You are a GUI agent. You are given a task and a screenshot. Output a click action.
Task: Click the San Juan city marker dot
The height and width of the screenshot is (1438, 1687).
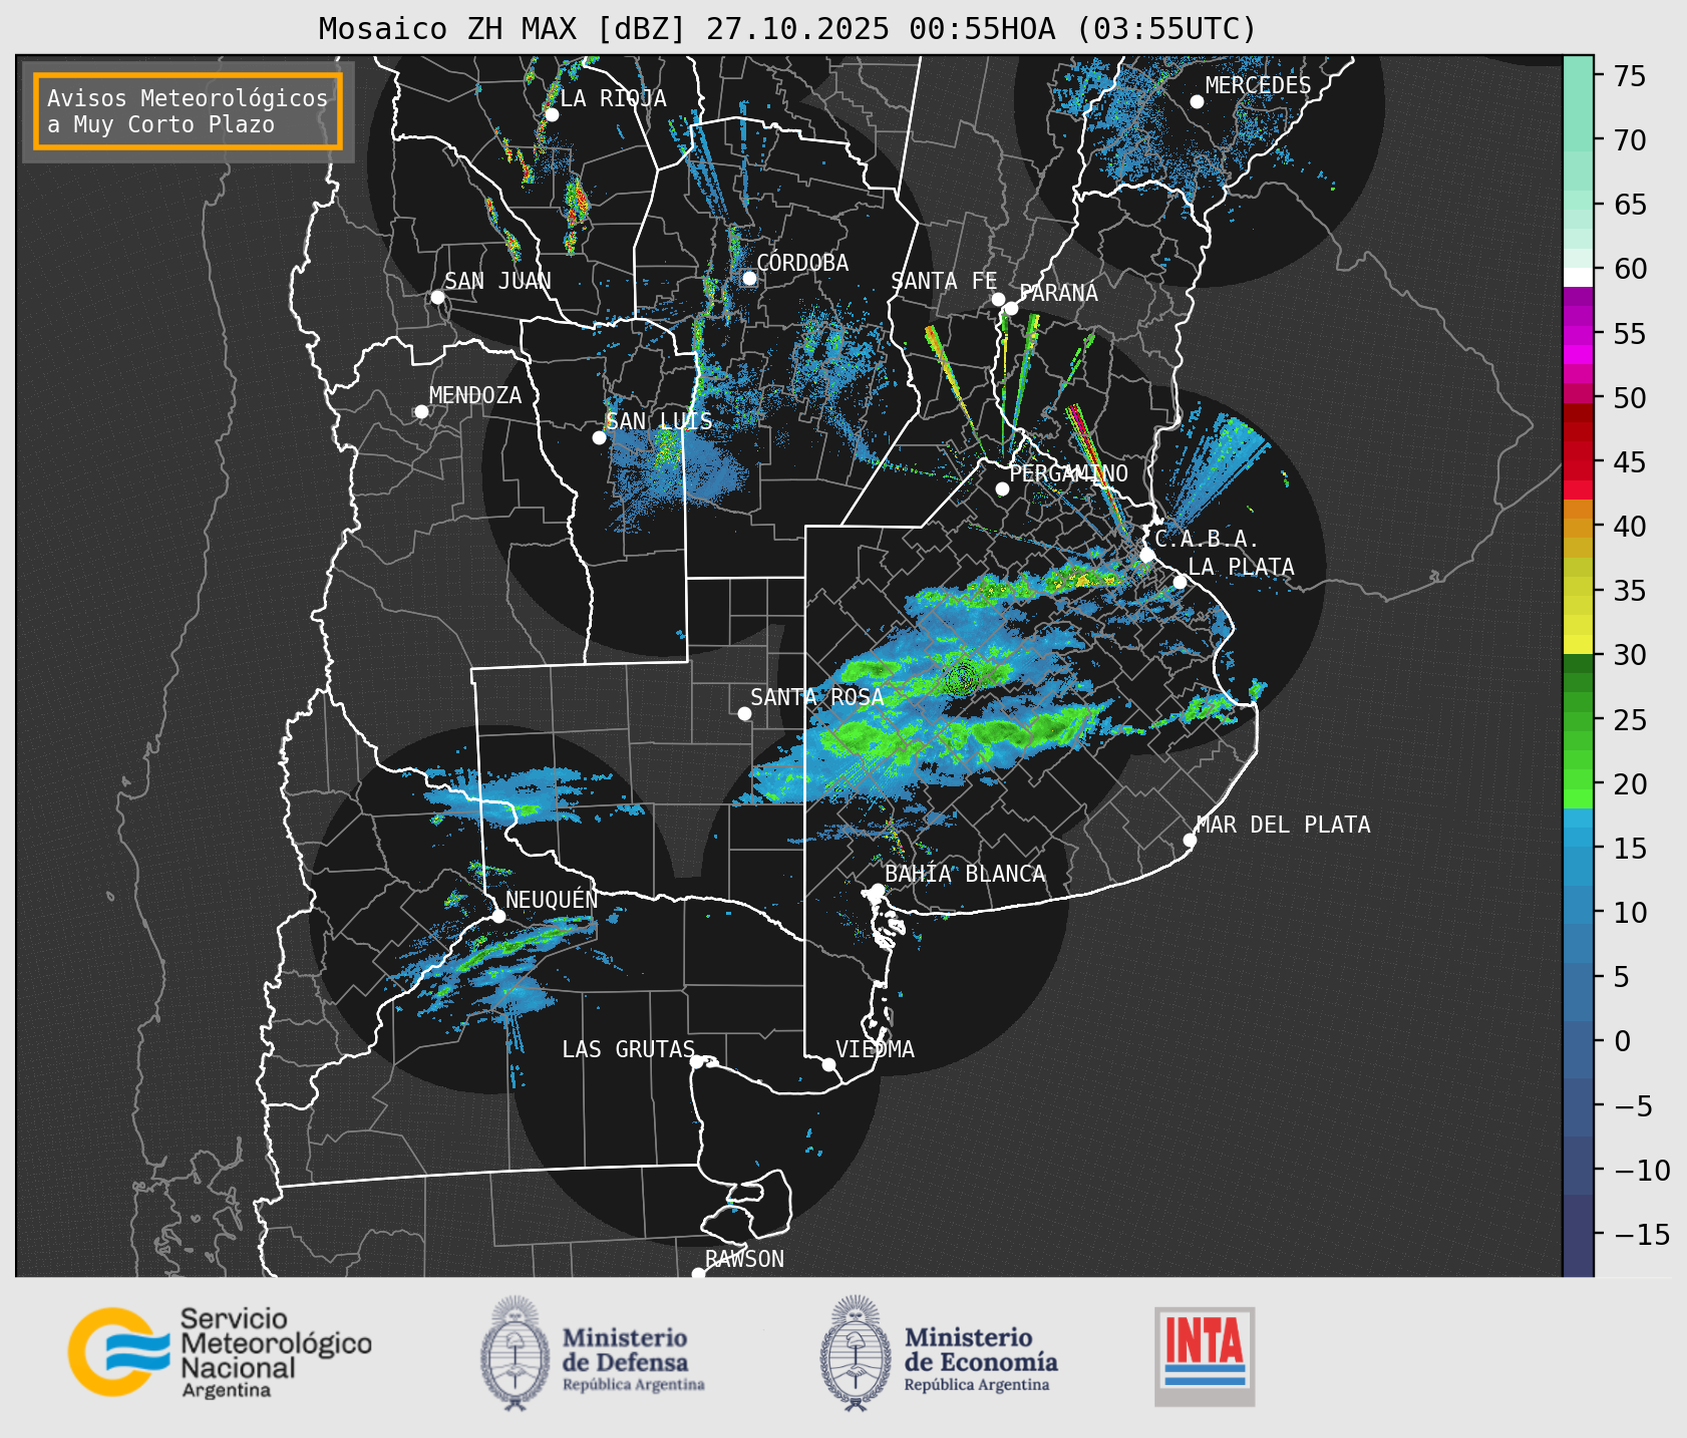coord(437,297)
